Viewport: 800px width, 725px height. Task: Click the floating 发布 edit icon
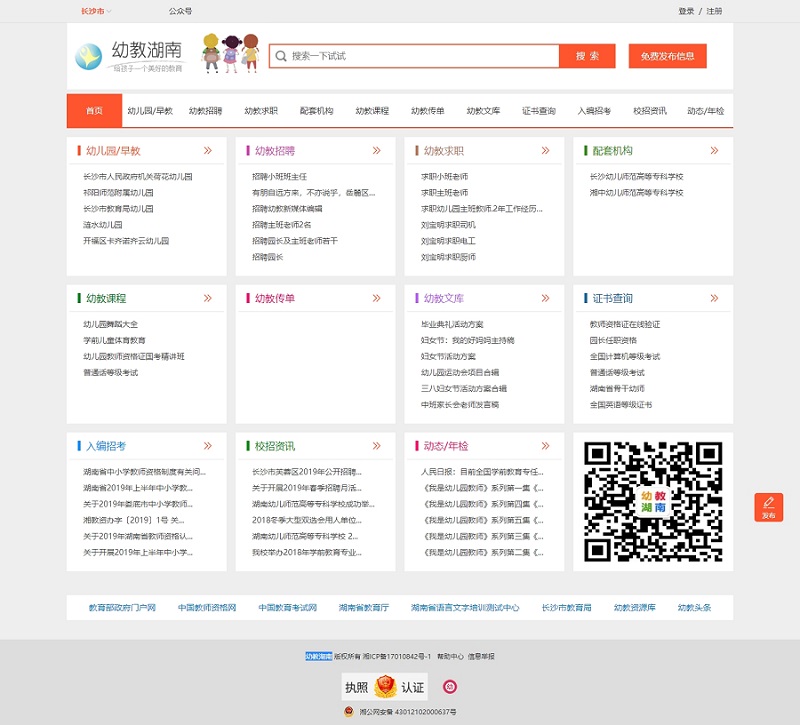[x=768, y=507]
